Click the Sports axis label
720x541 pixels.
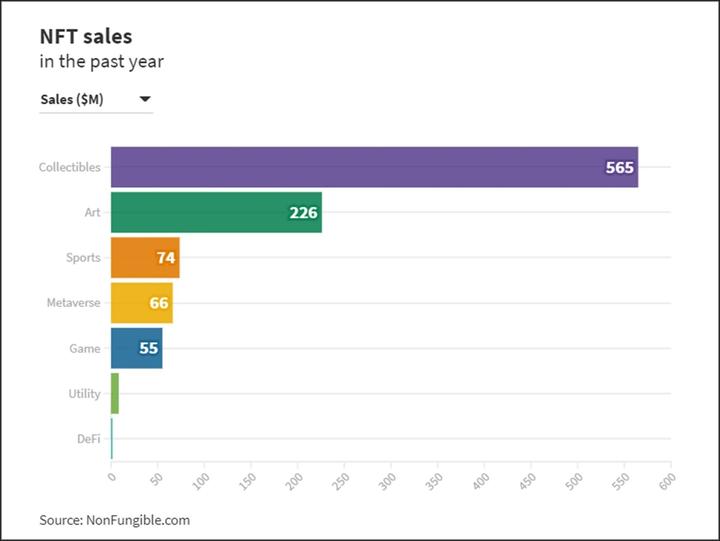(83, 258)
